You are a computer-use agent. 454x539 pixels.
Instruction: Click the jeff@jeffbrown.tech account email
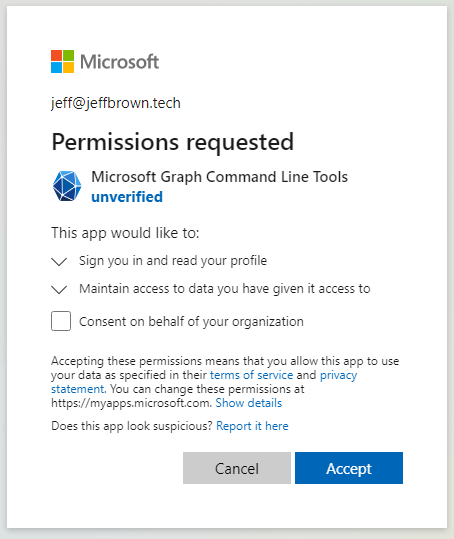[116, 103]
